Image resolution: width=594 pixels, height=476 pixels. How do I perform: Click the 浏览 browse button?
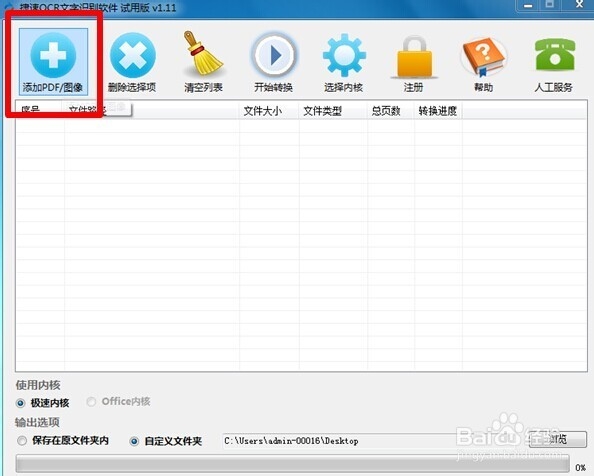pyautogui.click(x=558, y=439)
